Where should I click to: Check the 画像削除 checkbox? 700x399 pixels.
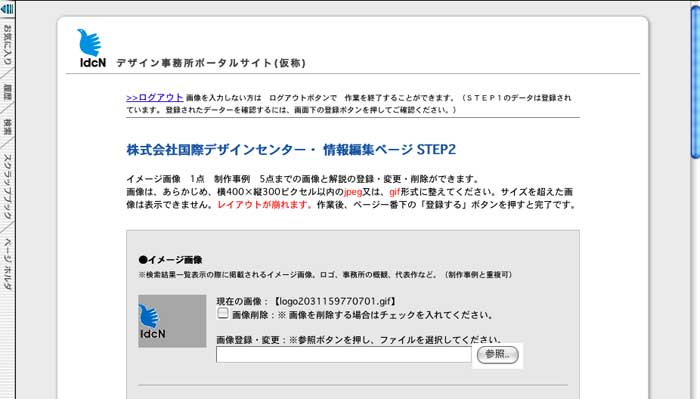[x=223, y=313]
